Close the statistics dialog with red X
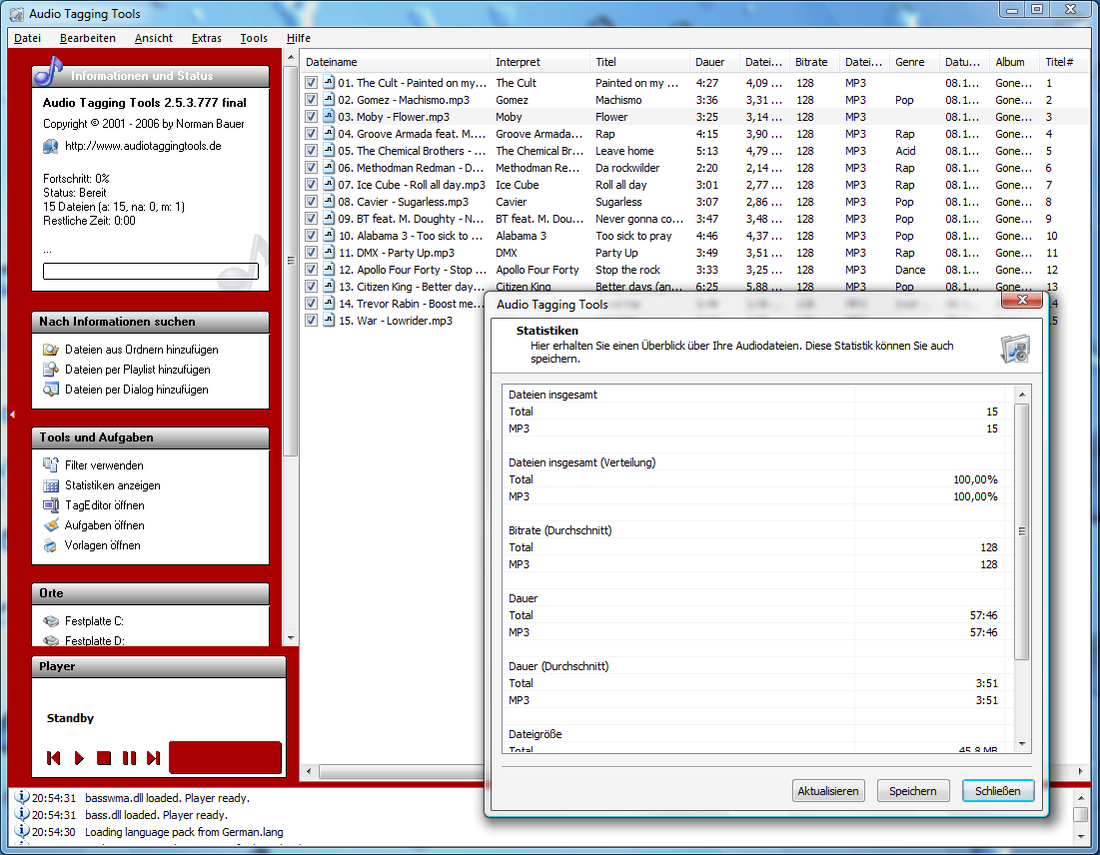Viewport: 1100px width, 855px height. coord(1021,300)
